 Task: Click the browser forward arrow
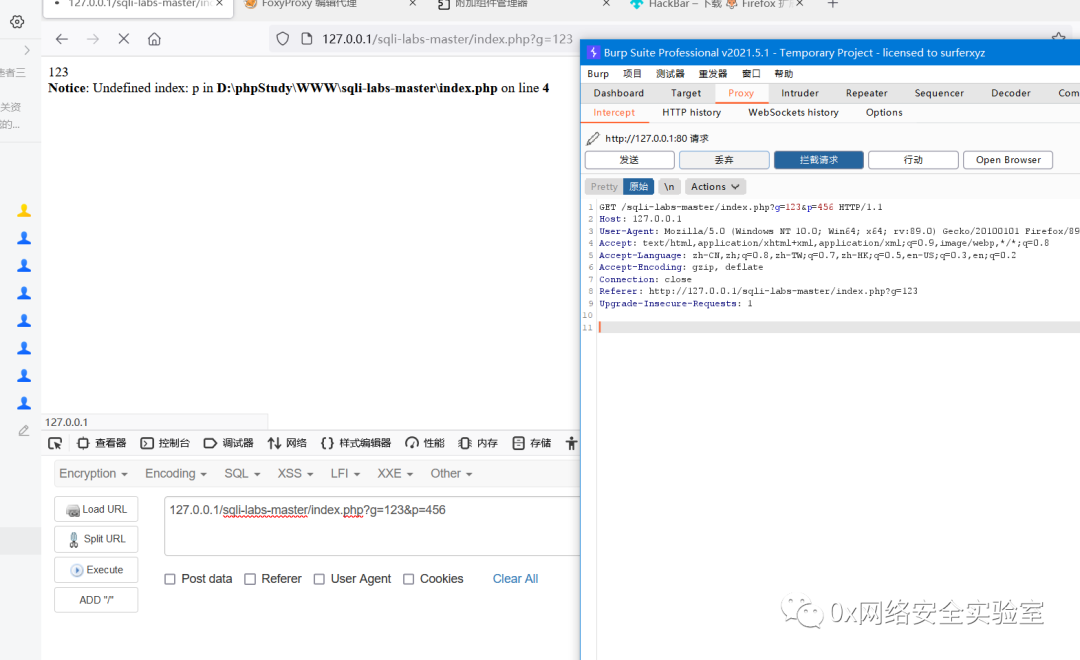(93, 39)
